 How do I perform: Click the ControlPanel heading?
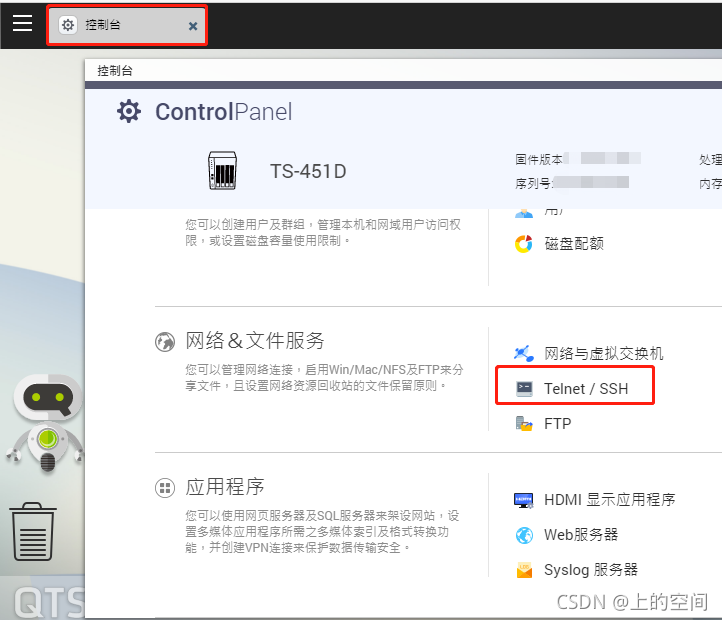click(x=223, y=112)
